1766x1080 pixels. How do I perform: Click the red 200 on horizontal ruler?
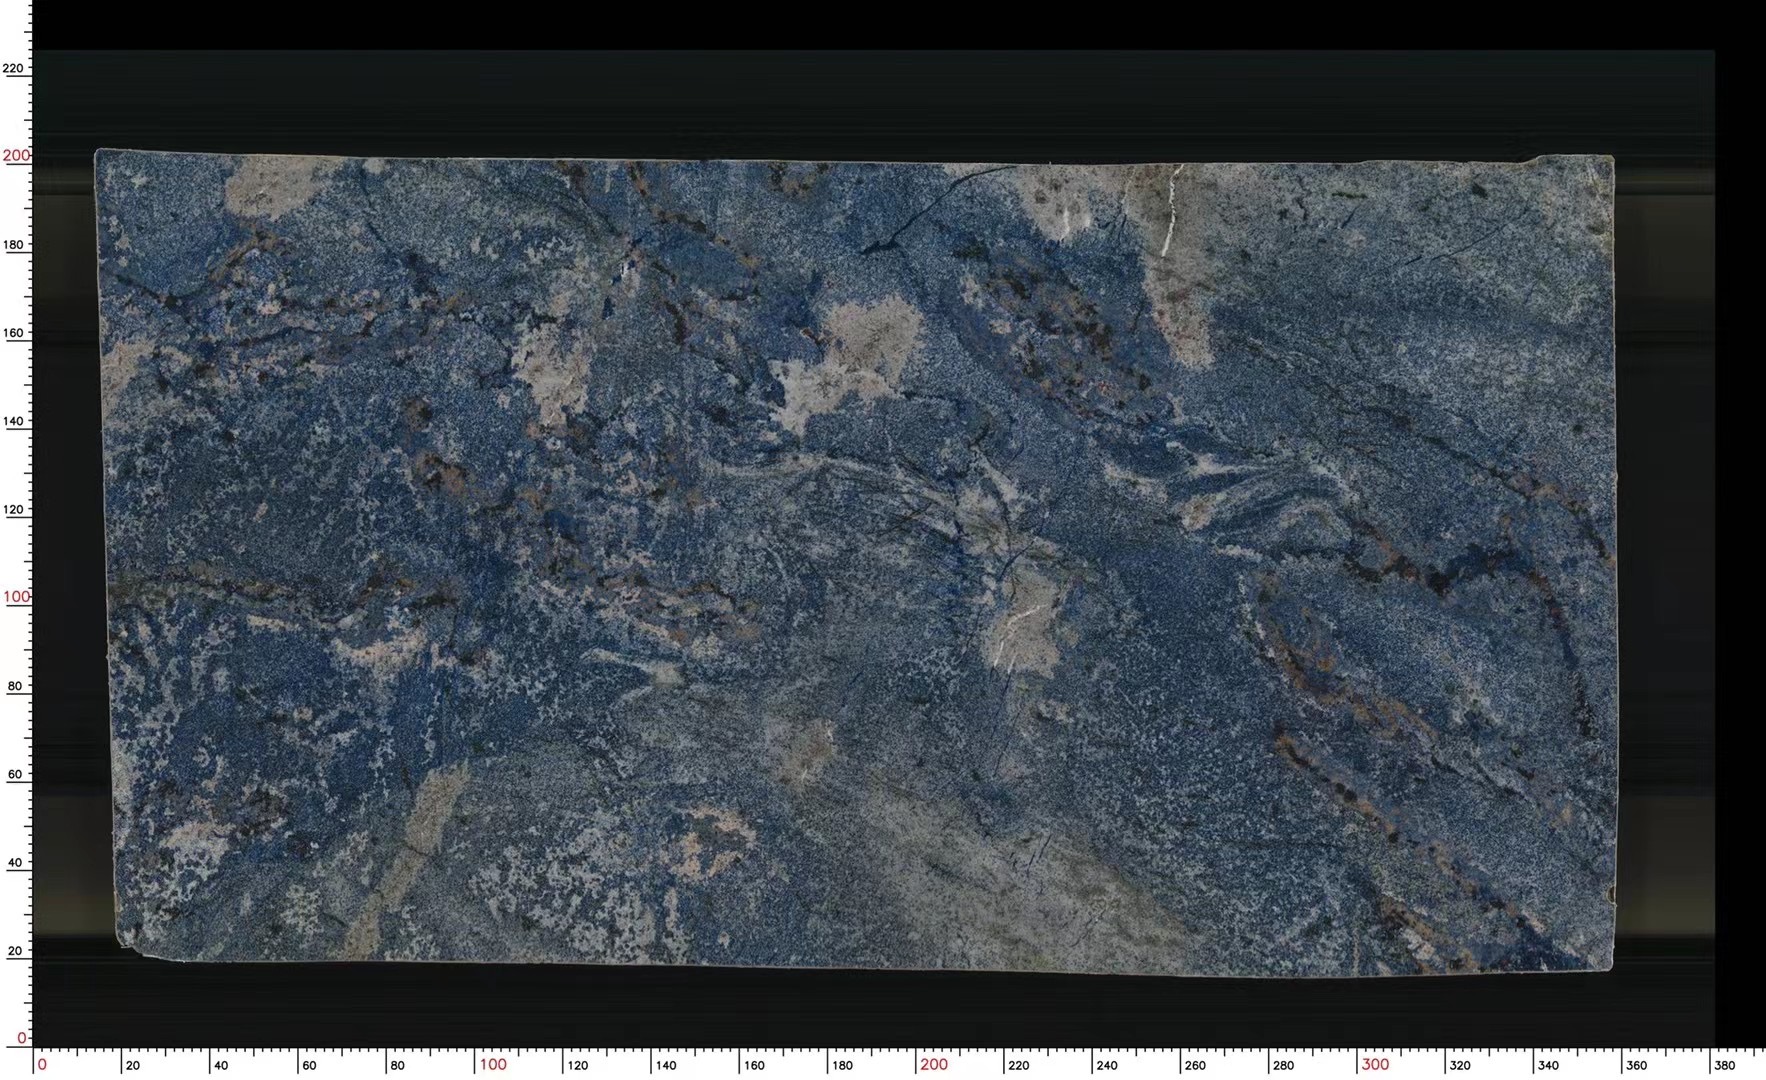click(934, 1065)
